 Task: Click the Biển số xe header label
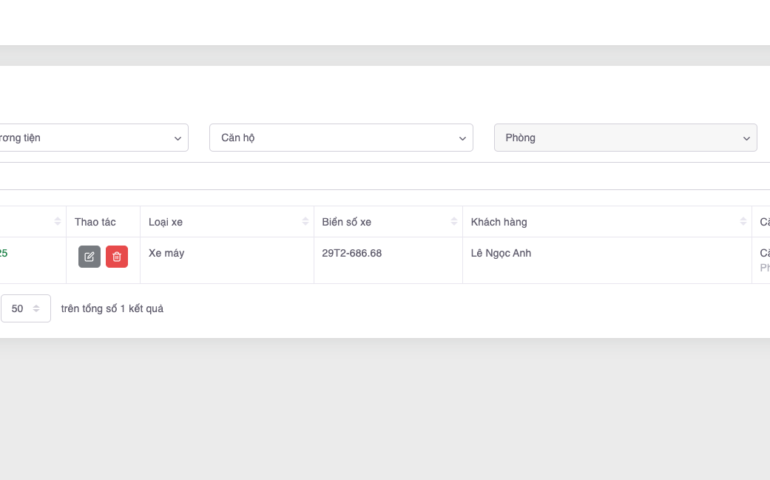[346, 221]
